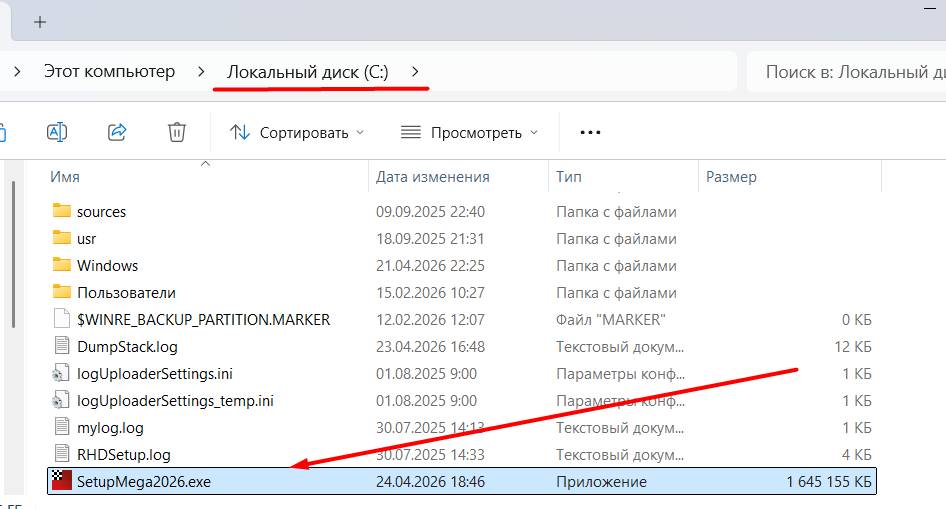946x509 pixels.
Task: Click the DumpStack.log text file icon
Action: 62,347
